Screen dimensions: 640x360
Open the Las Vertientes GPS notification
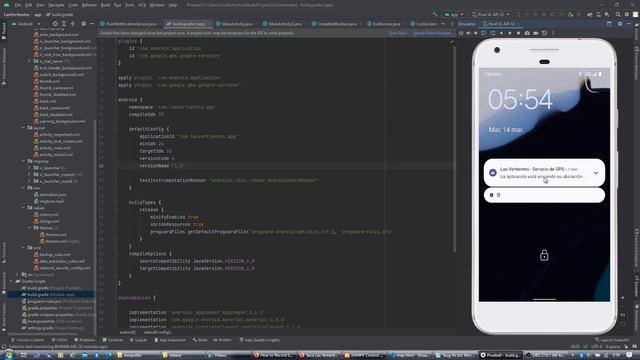click(544, 173)
